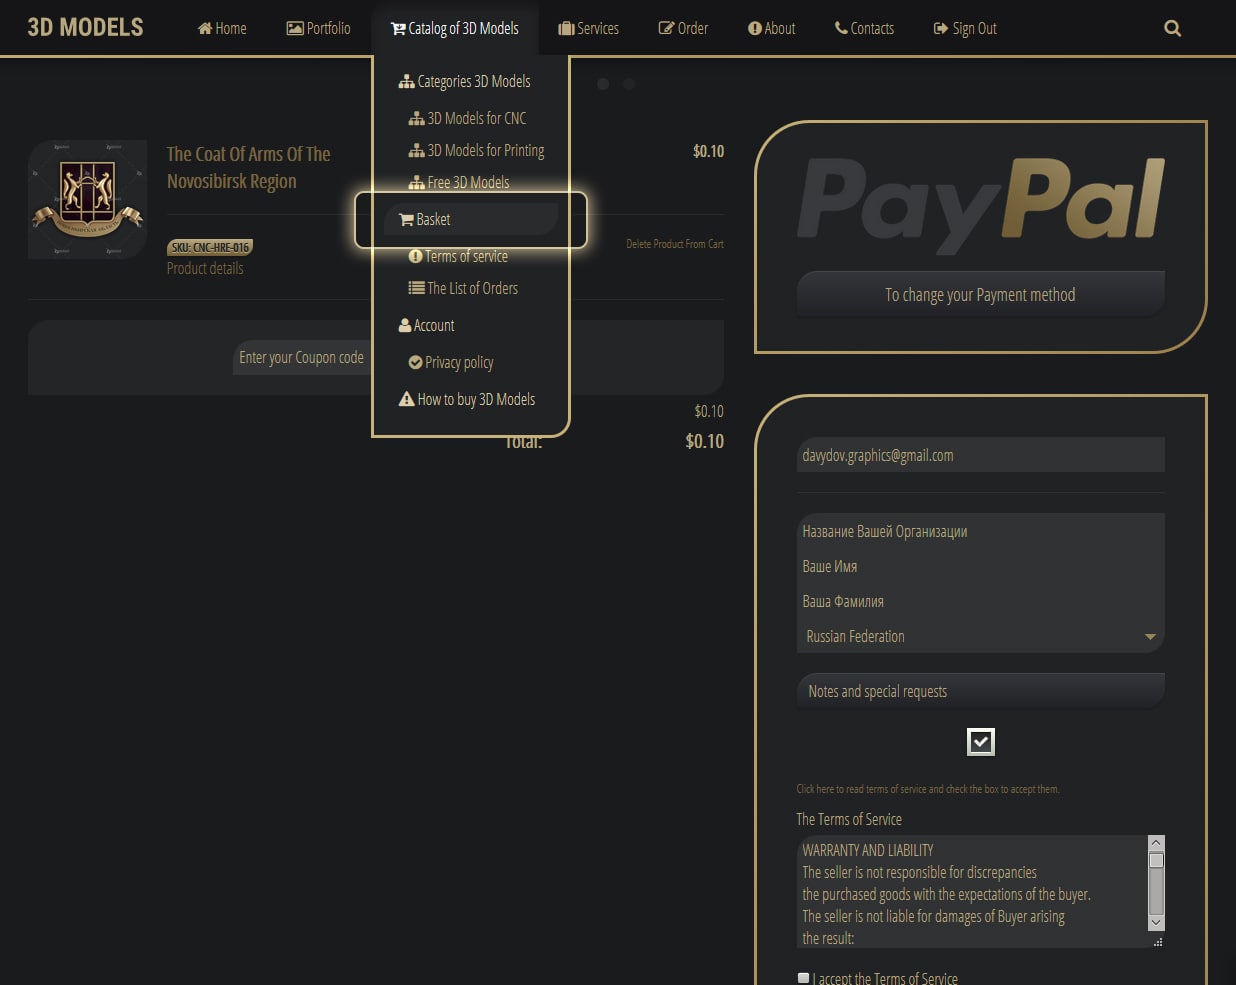This screenshot has height=985, width=1236.
Task: Toggle the large checked checkbox icon
Action: pyautogui.click(x=981, y=742)
